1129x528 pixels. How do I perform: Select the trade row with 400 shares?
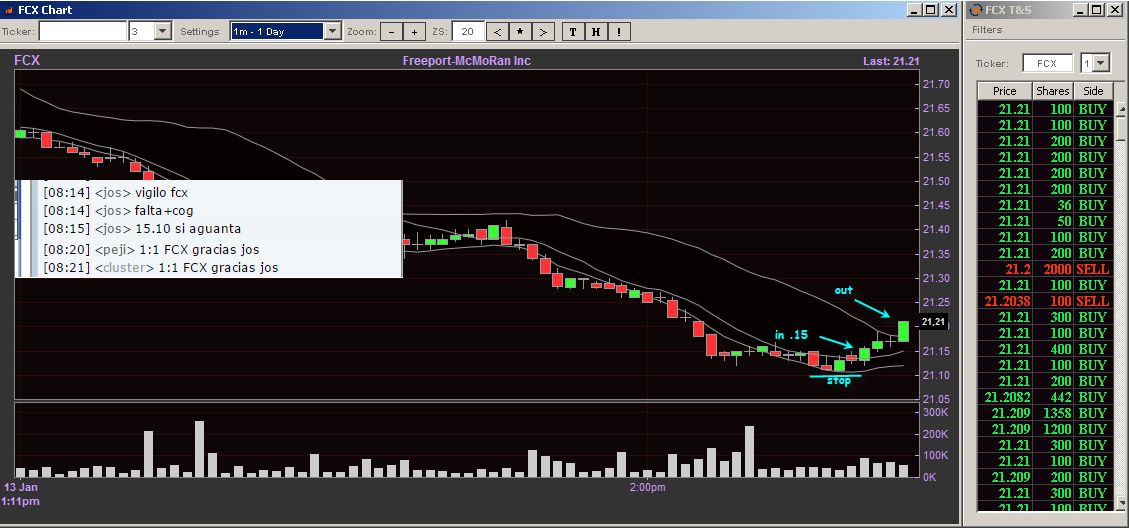1045,349
